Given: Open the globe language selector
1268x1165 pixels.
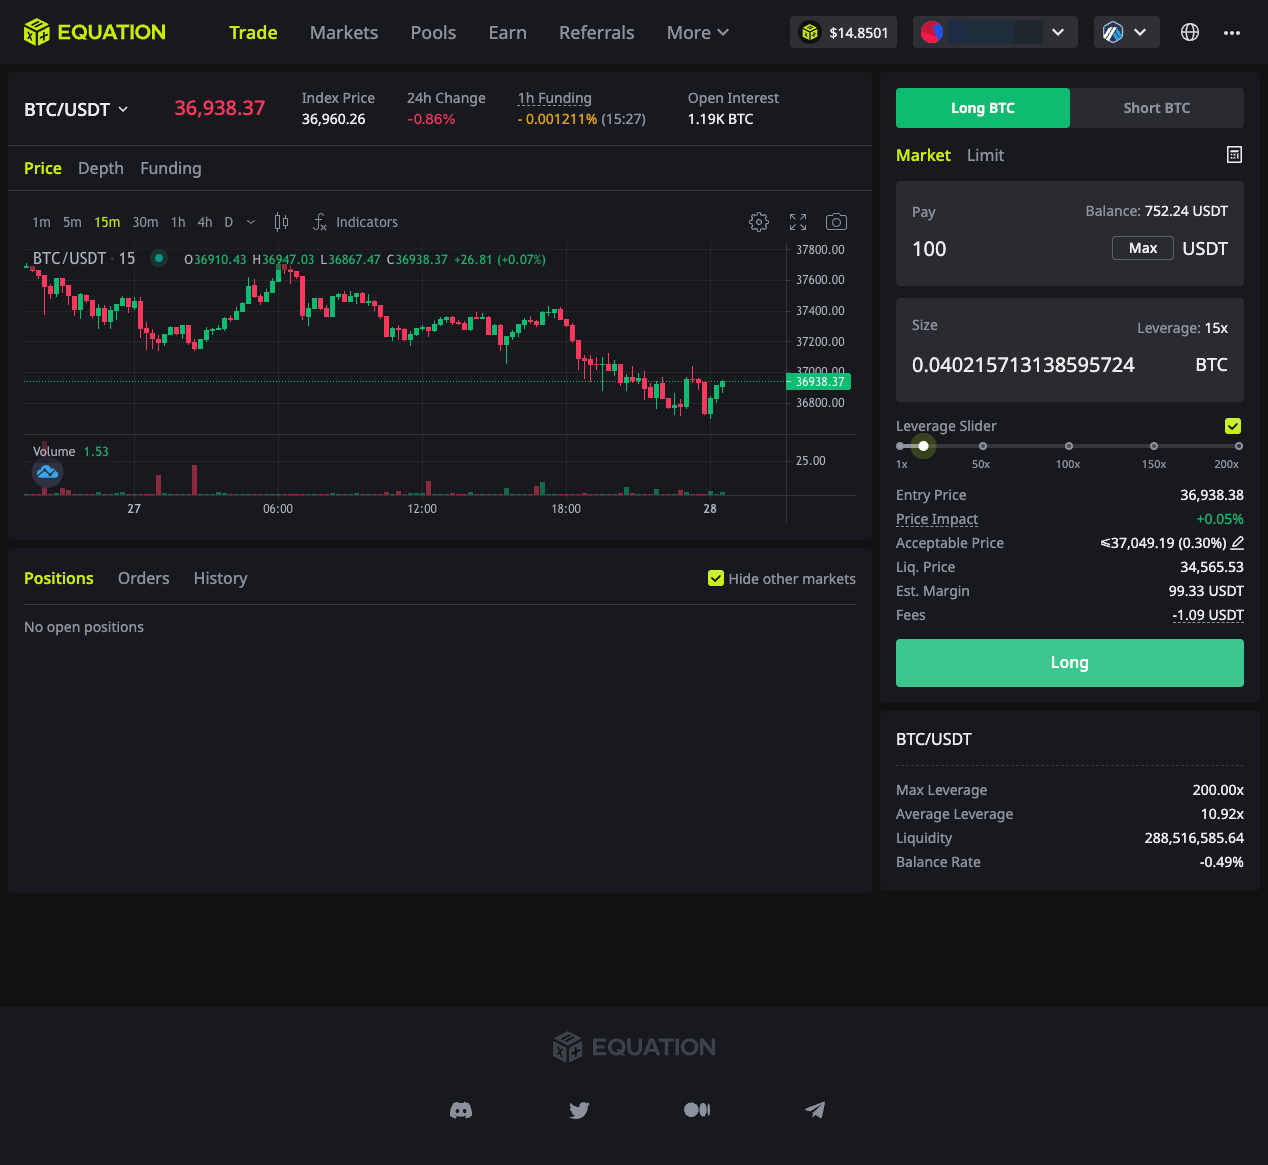Looking at the screenshot, I should pos(1190,32).
